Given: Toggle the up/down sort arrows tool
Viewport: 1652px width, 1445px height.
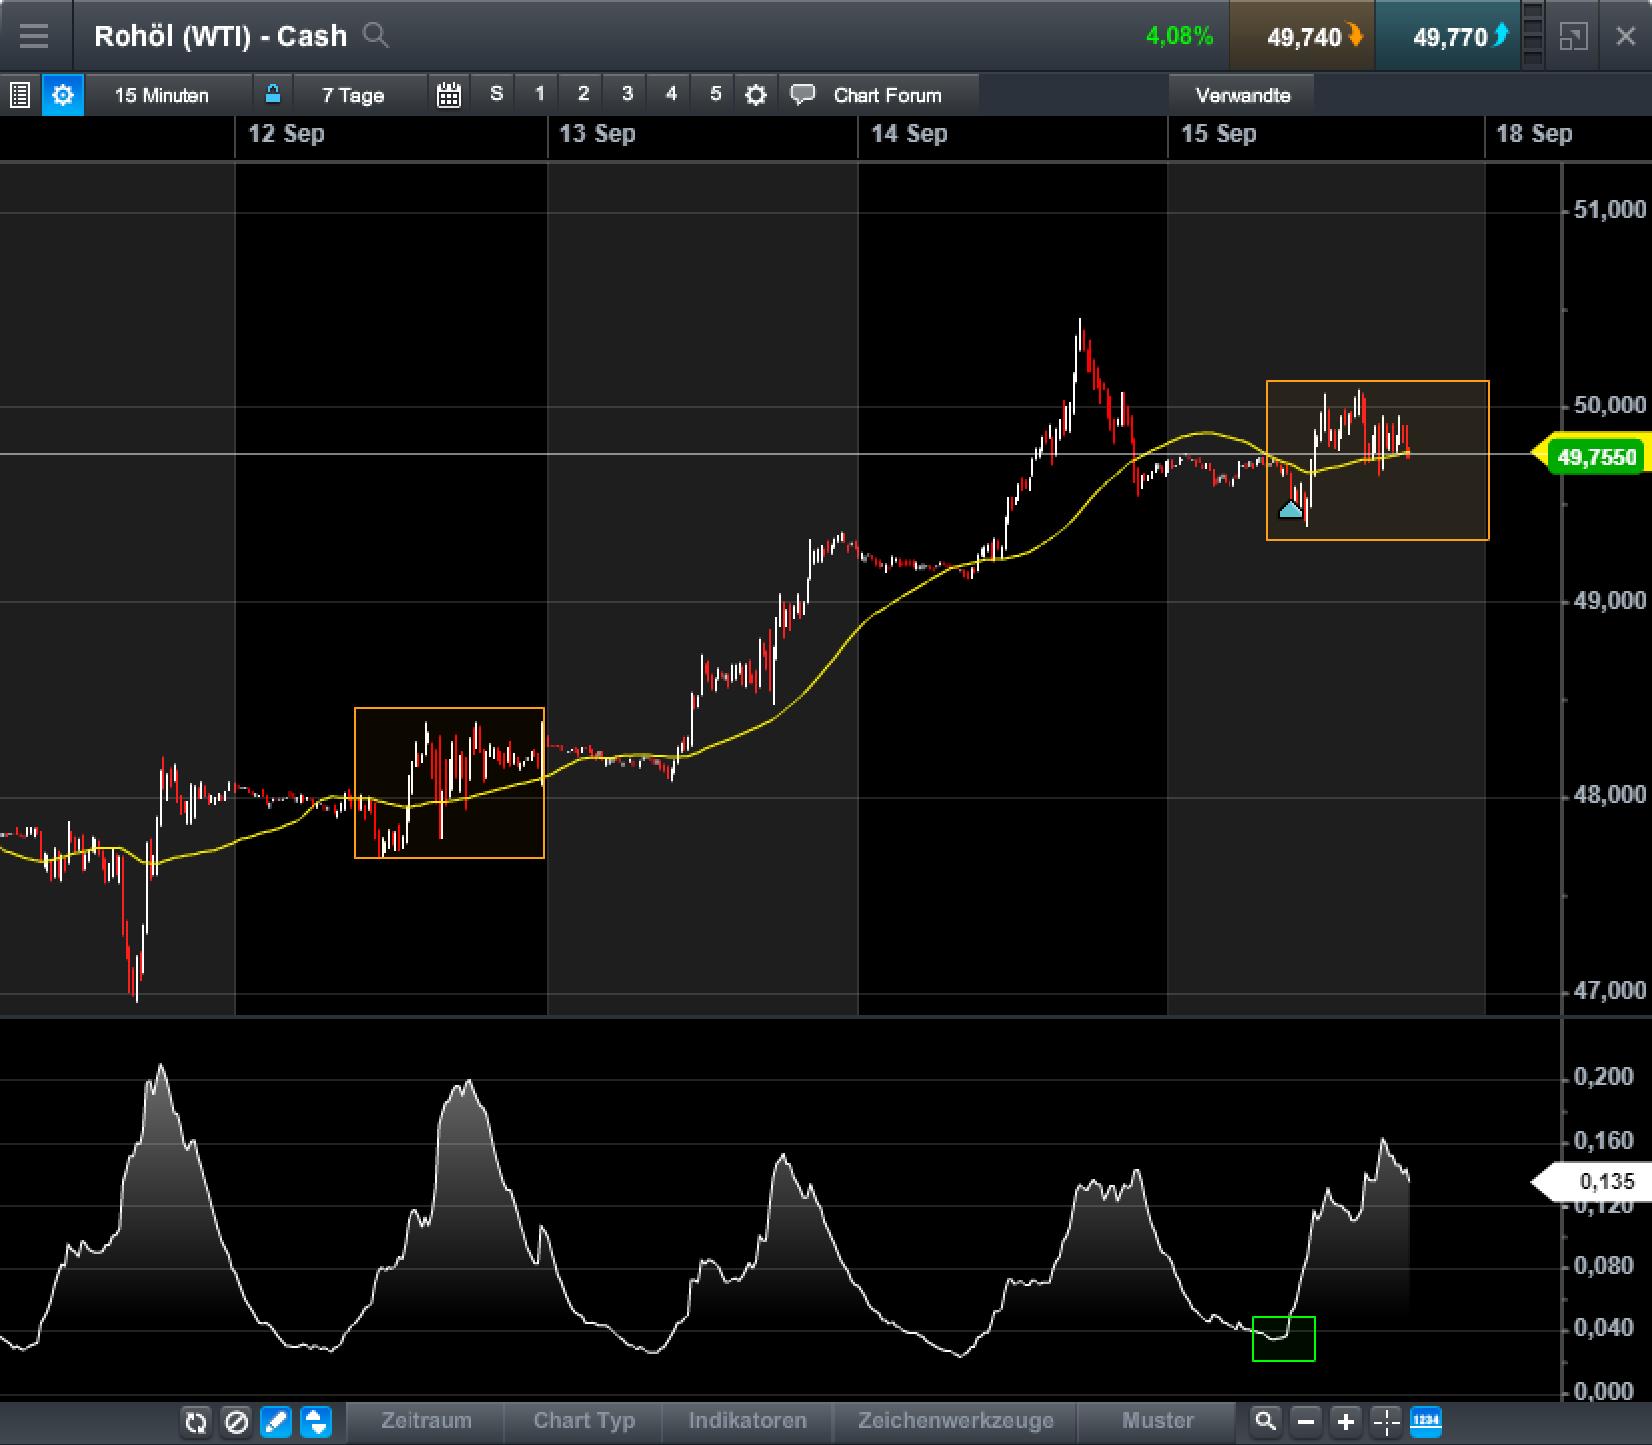Looking at the screenshot, I should click(x=314, y=1420).
